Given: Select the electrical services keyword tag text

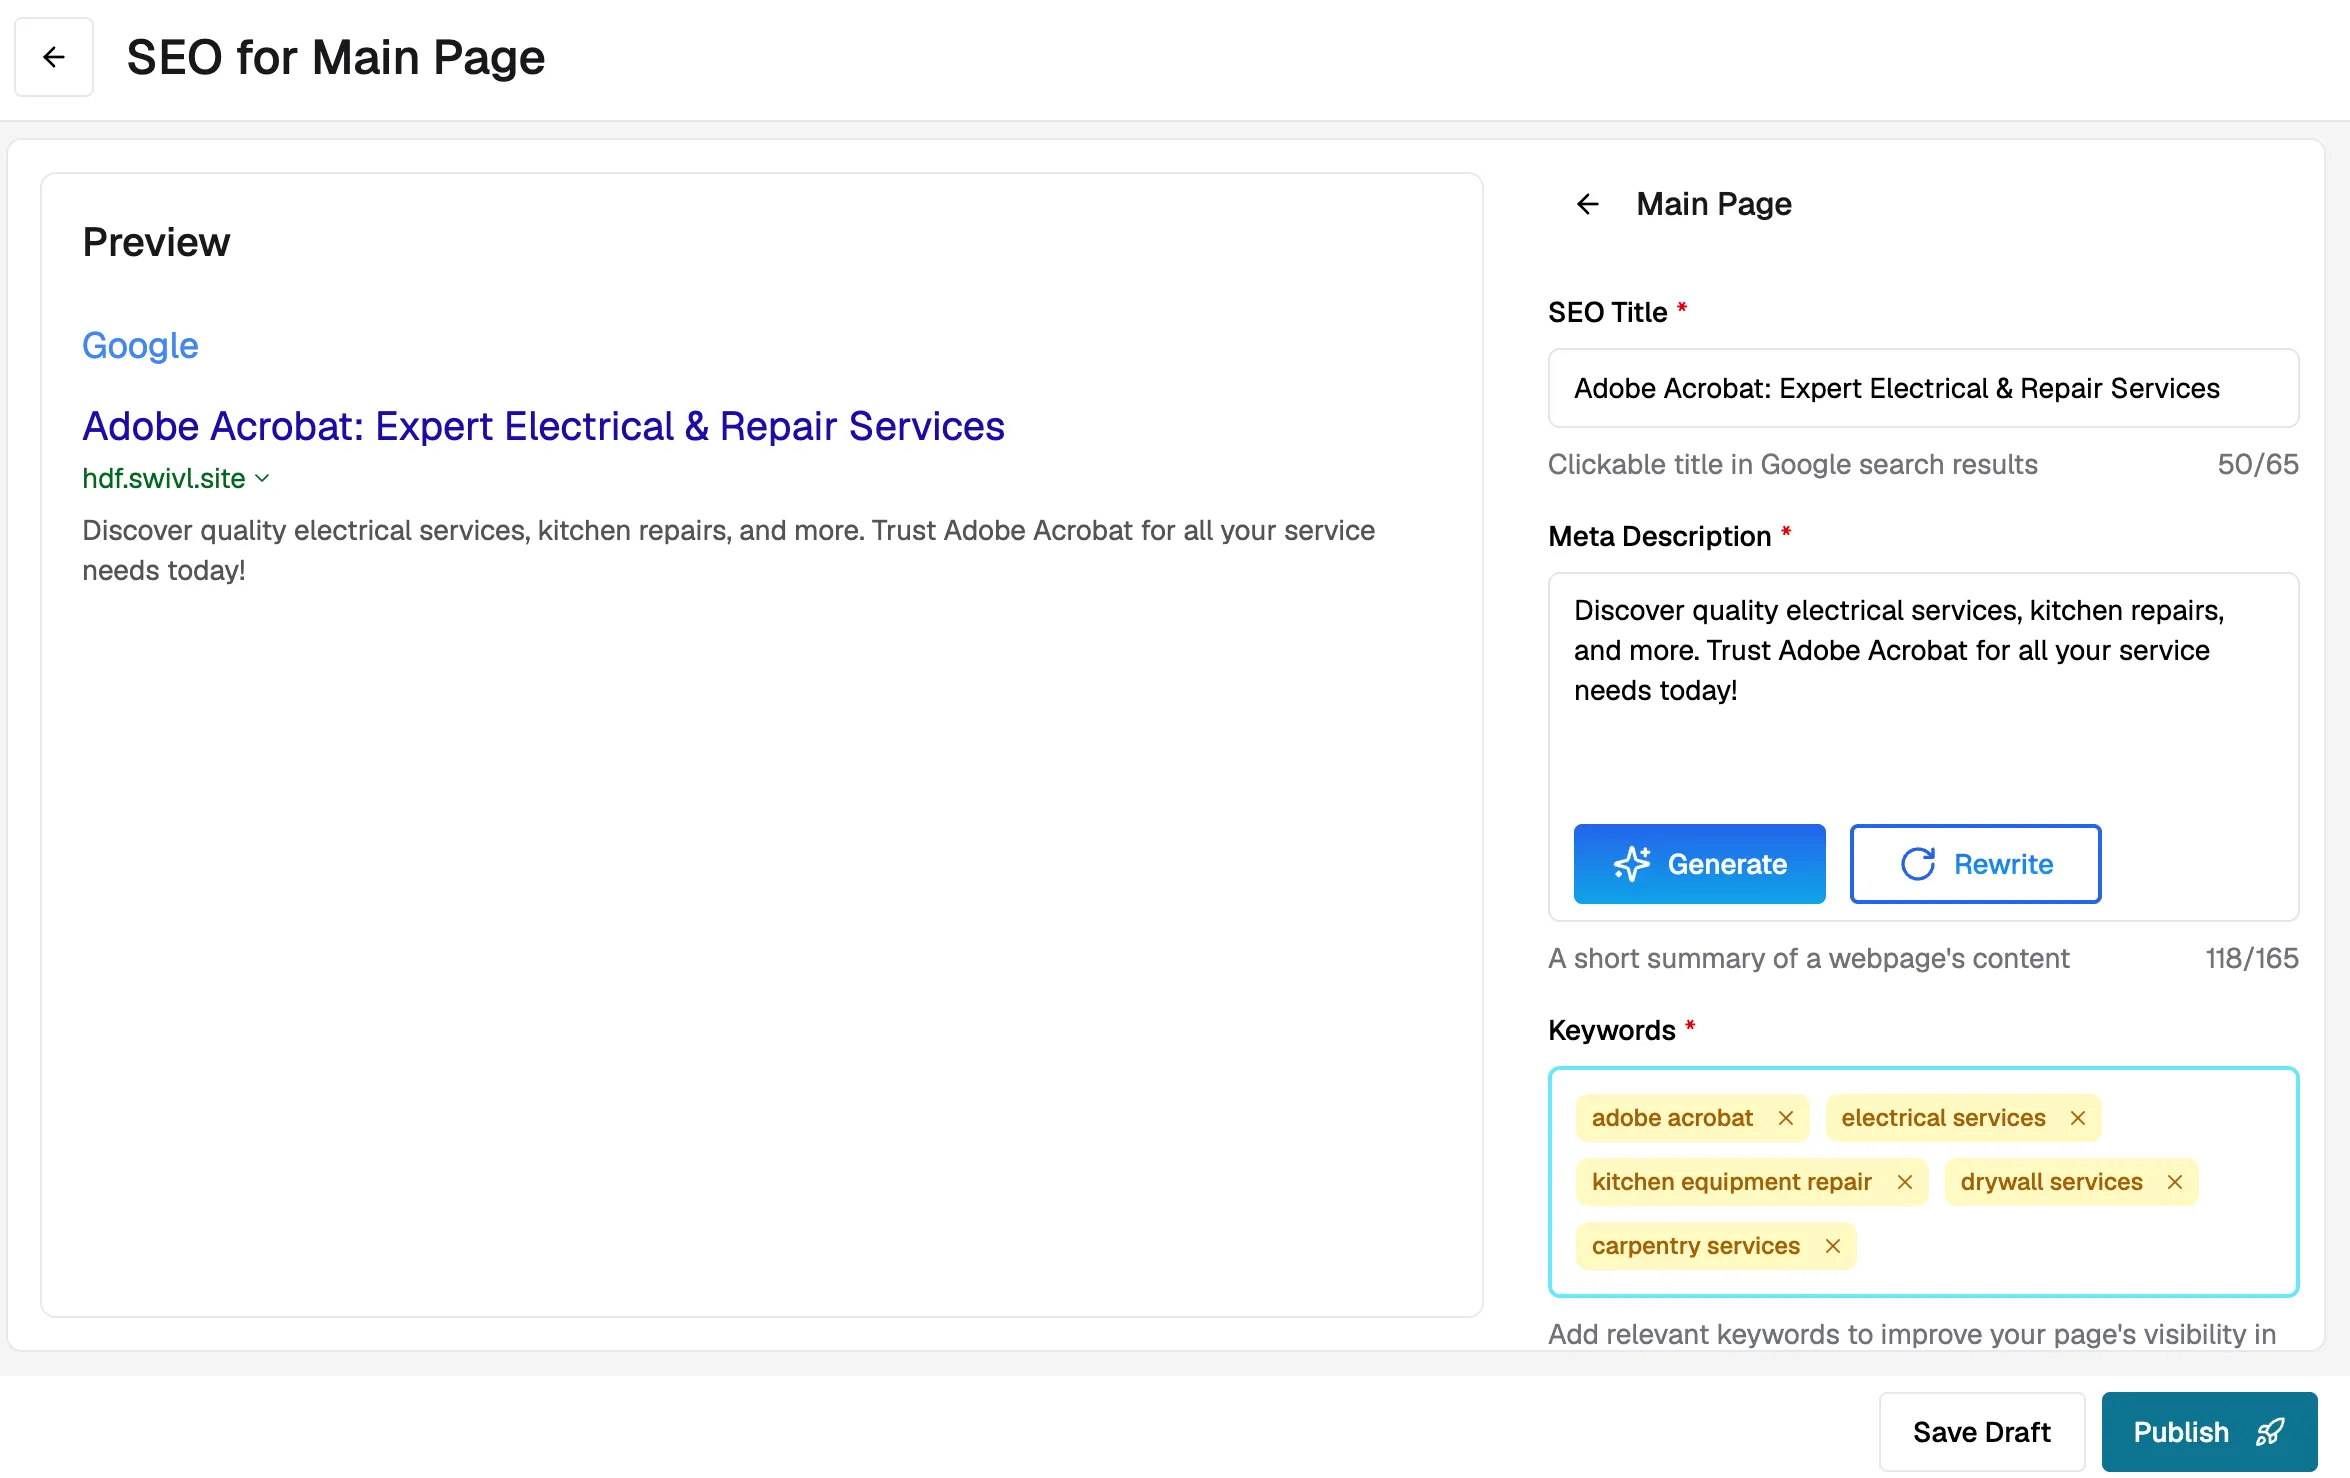Looking at the screenshot, I should pyautogui.click(x=1943, y=1118).
